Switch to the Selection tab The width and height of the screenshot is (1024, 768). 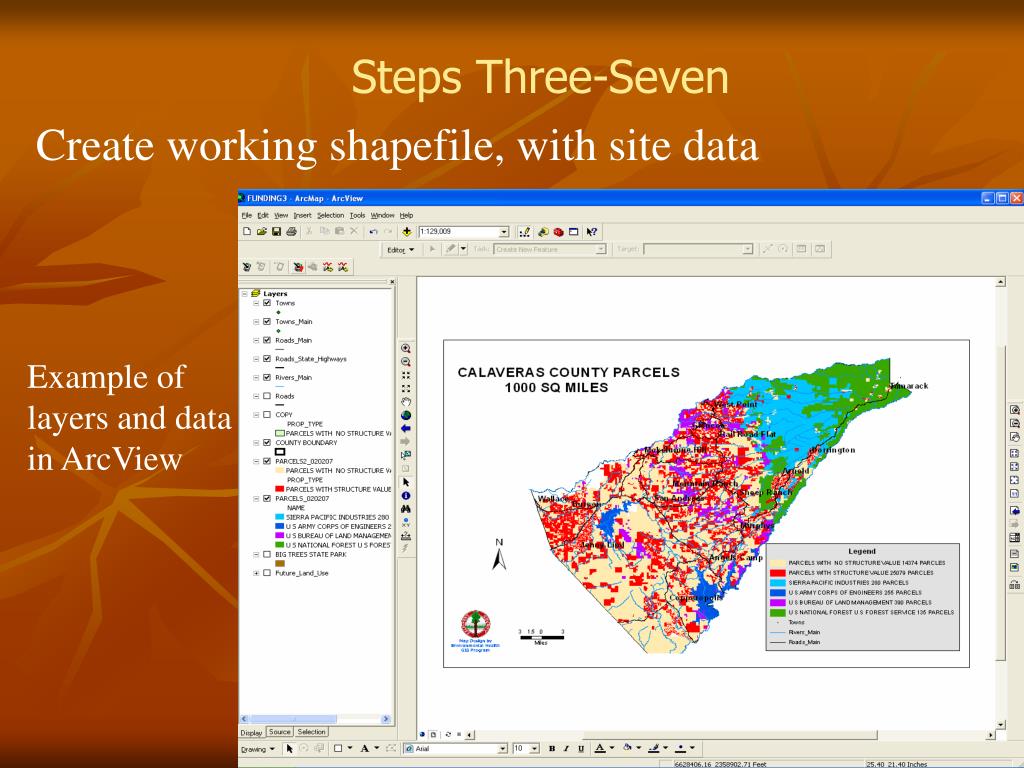pos(312,732)
